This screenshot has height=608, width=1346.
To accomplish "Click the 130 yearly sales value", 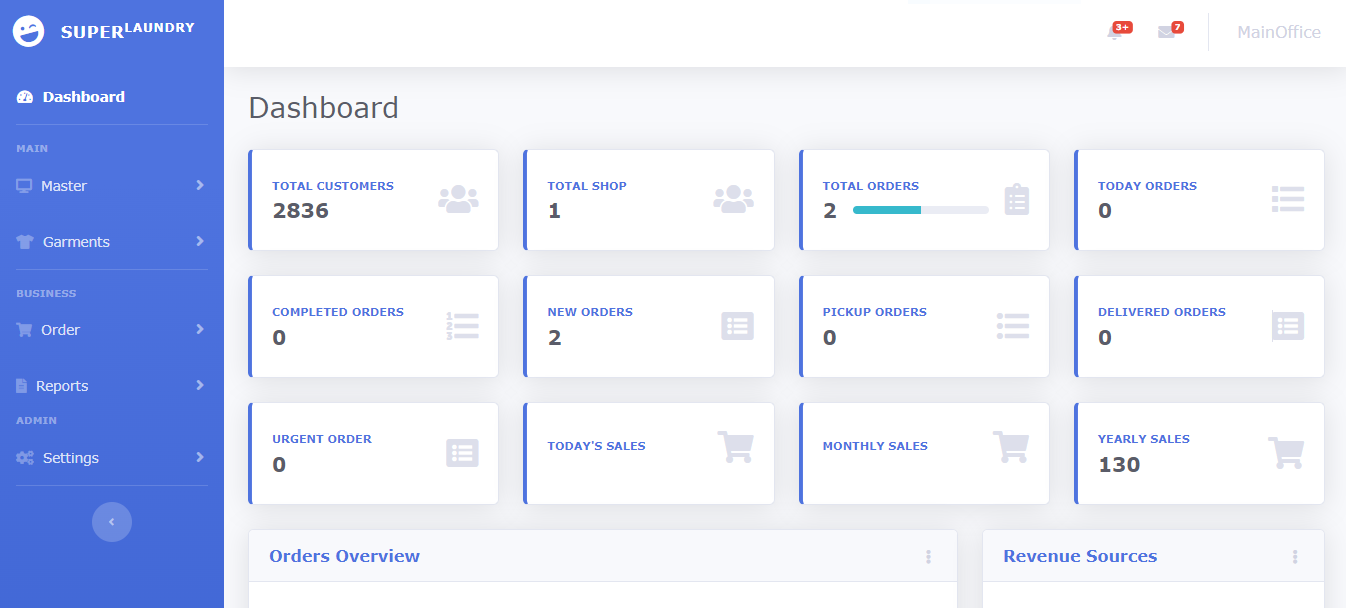I will point(1119,465).
